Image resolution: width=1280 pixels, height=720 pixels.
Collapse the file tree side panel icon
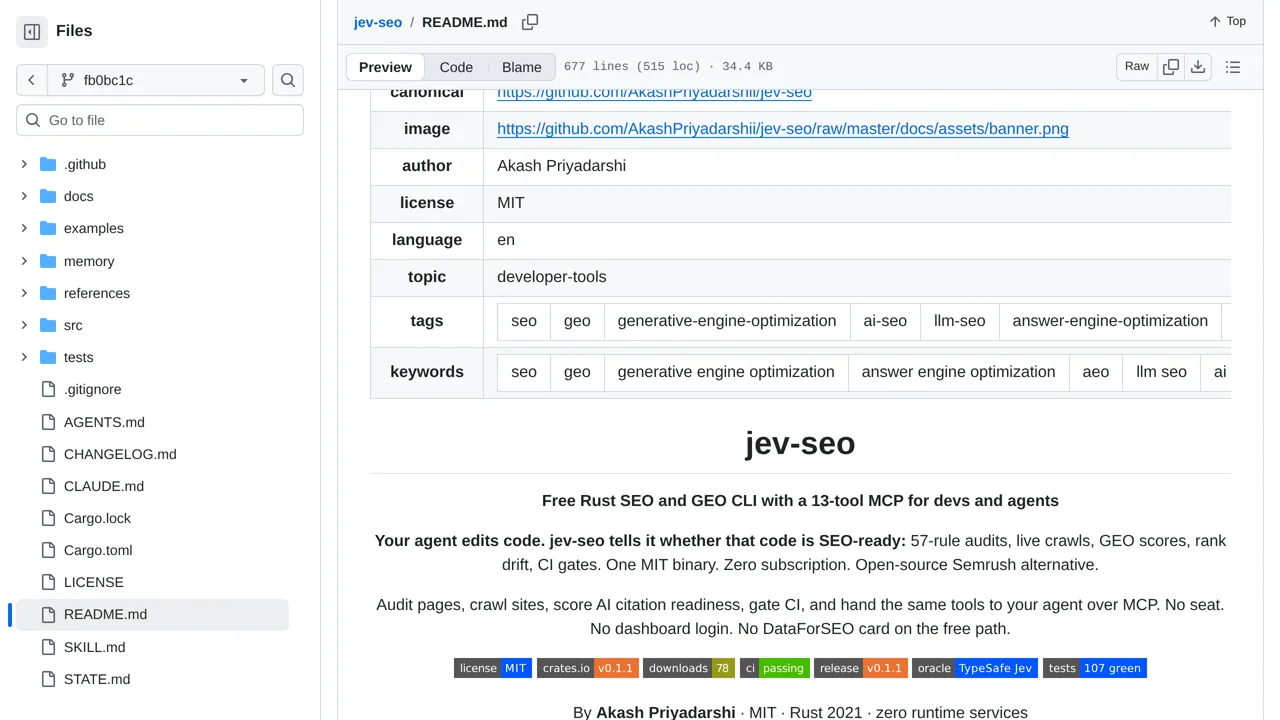point(32,32)
